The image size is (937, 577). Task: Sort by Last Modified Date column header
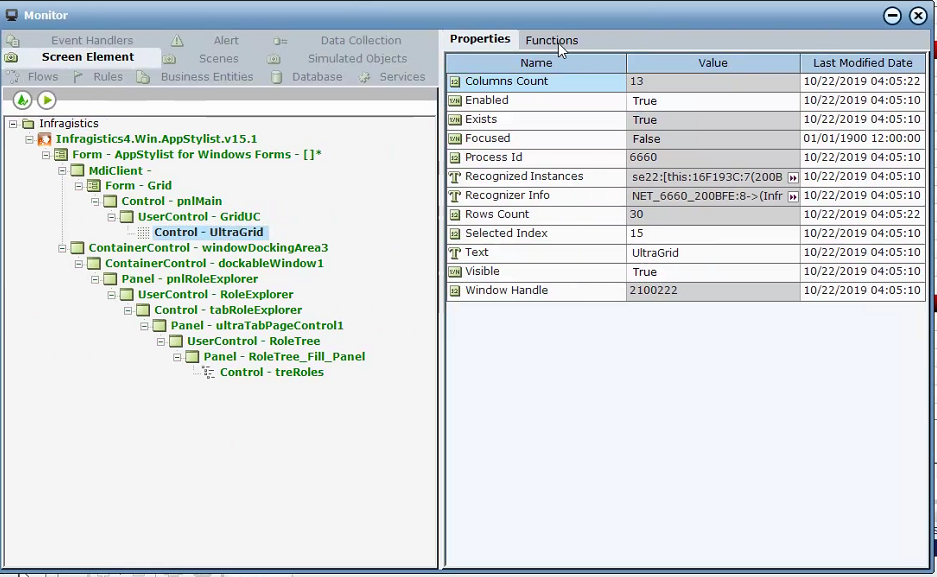point(862,63)
